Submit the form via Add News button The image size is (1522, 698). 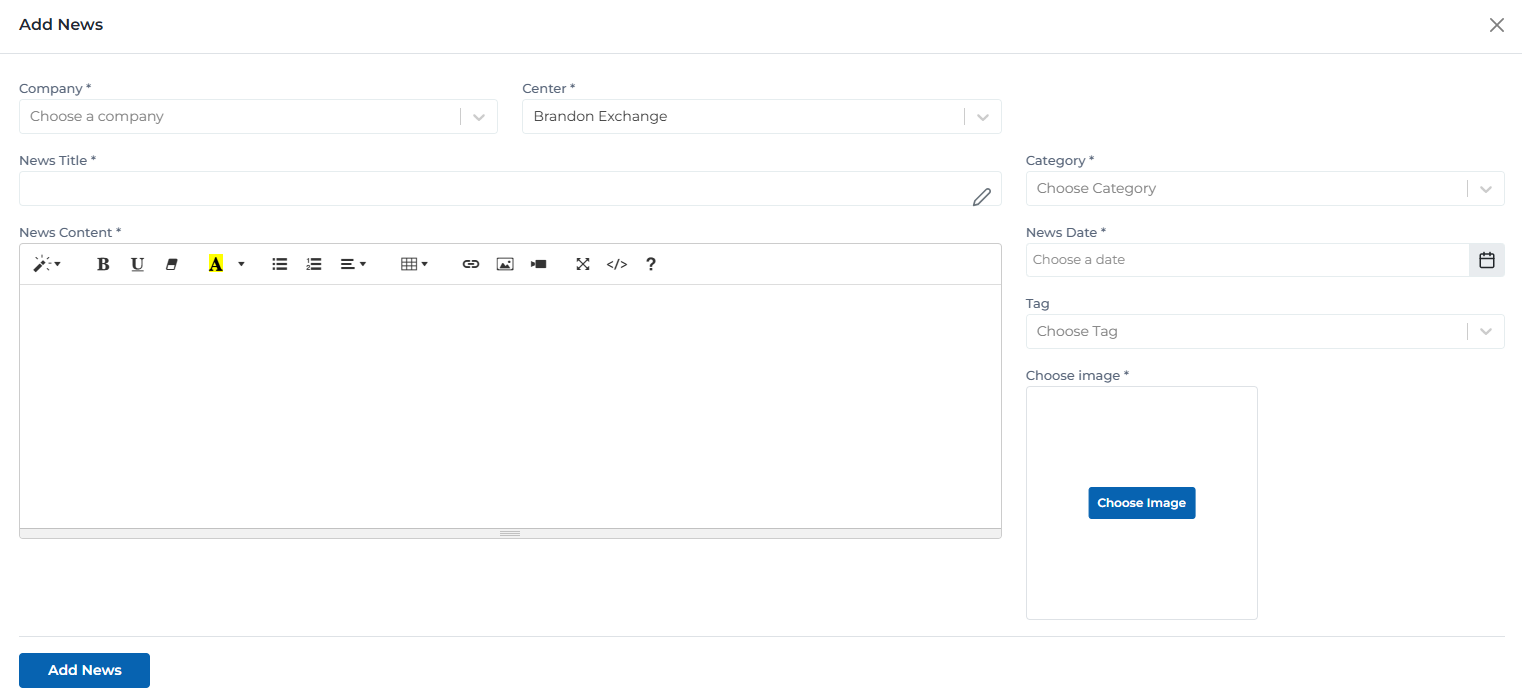click(84, 670)
